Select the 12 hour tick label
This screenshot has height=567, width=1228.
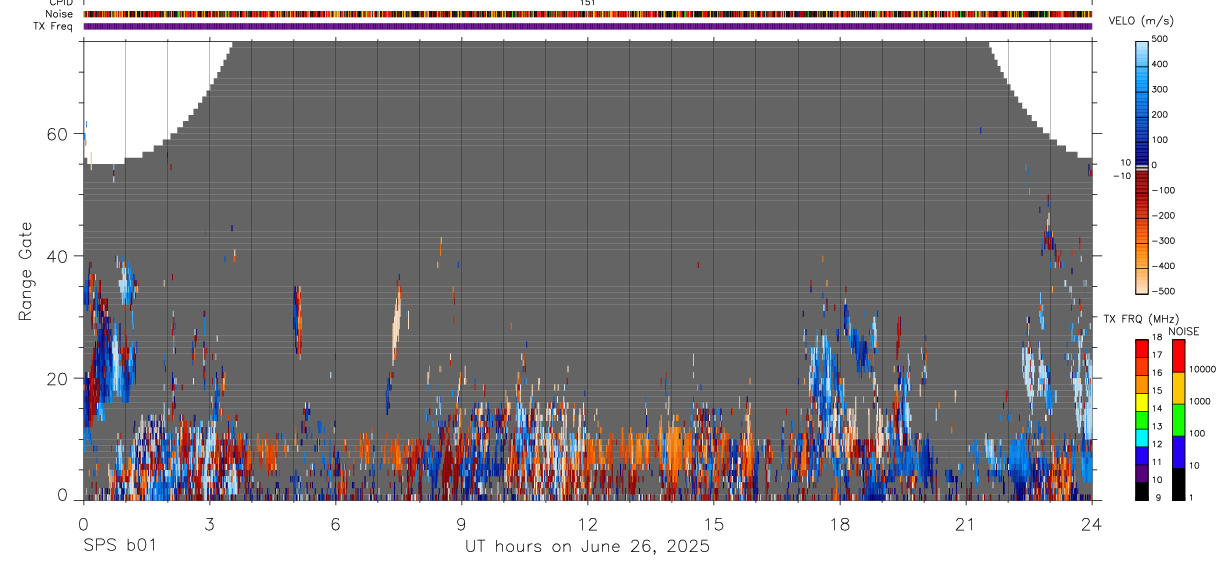pyautogui.click(x=587, y=524)
